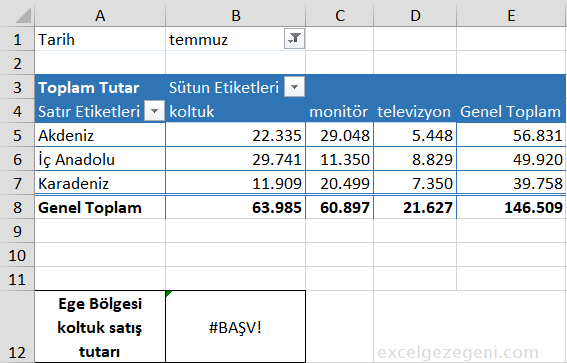Select row 2 header
This screenshot has height=363, width=567.
tap(17, 63)
